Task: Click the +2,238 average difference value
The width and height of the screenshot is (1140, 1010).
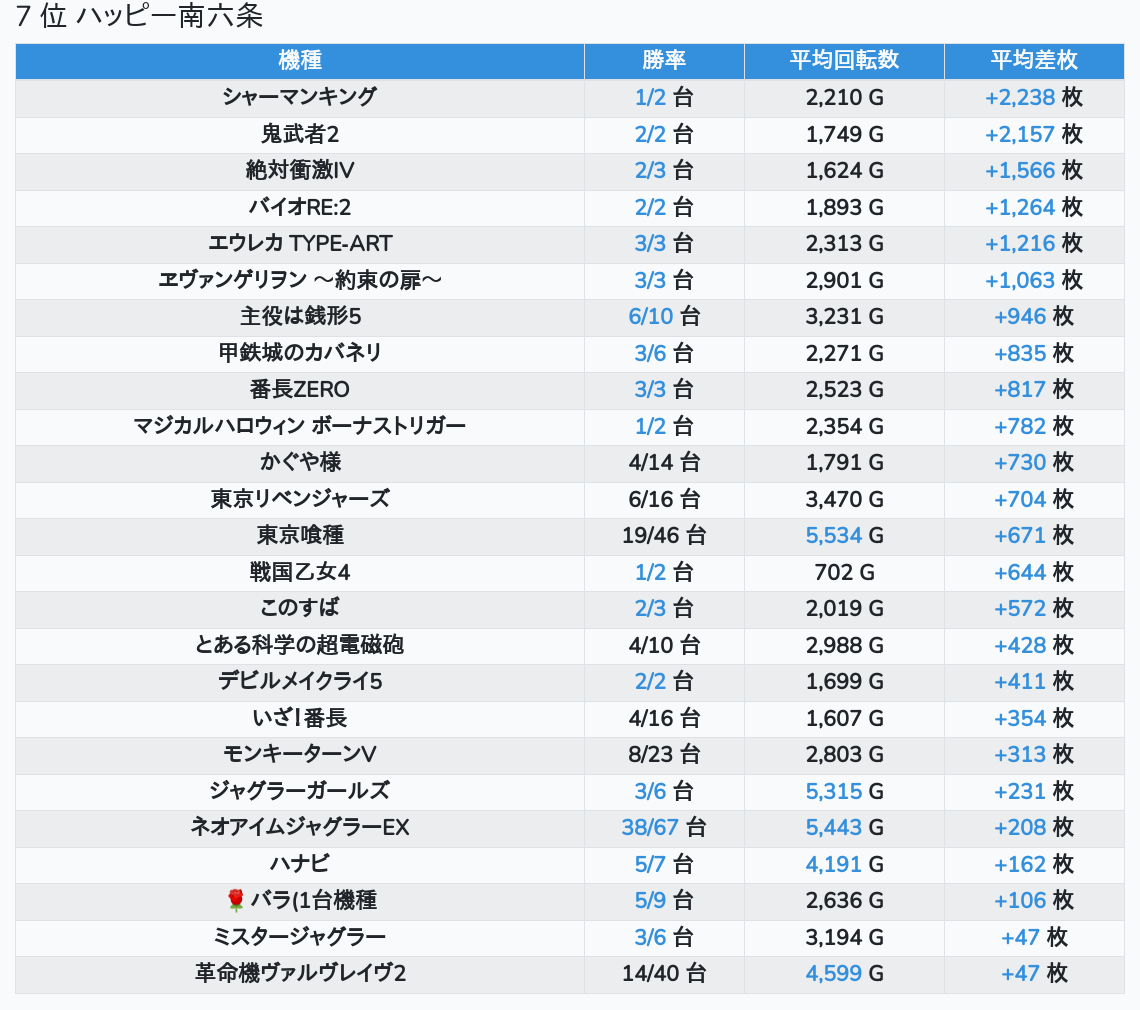Action: 1019,97
